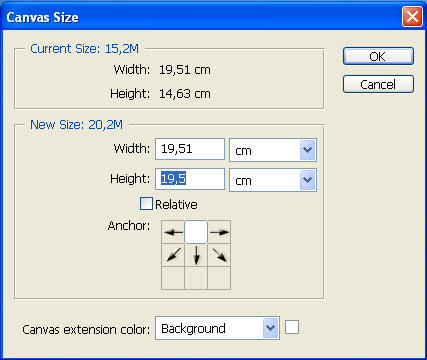Choose the middle-left diagonal arrow anchor
Viewport: 427px width, 360px height.
[x=173, y=255]
